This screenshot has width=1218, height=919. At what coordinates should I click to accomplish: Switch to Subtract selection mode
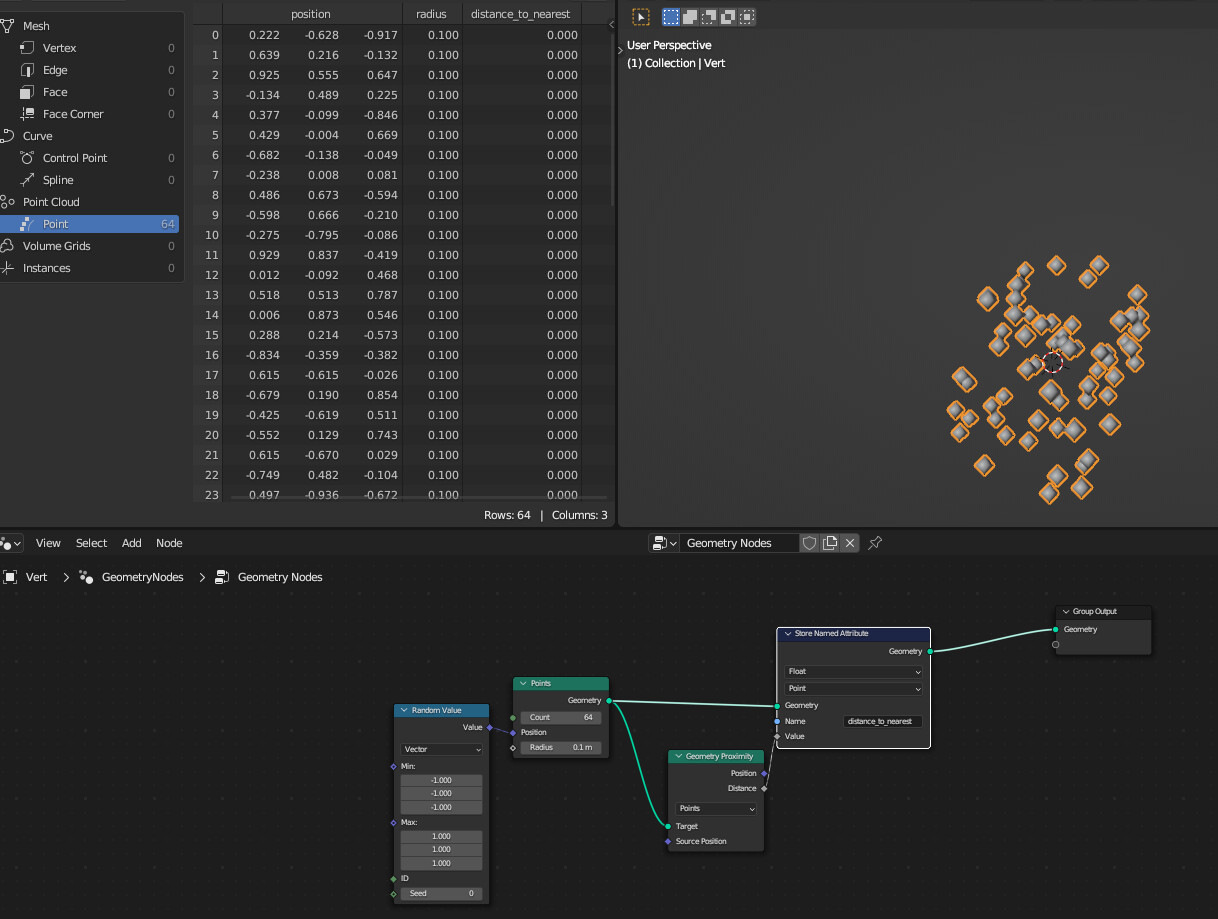click(x=708, y=16)
